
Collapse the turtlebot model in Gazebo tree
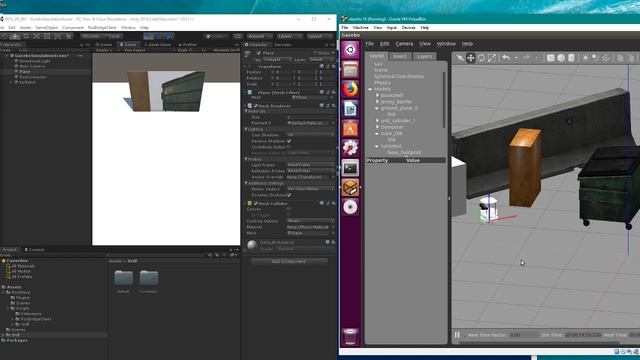(377, 146)
